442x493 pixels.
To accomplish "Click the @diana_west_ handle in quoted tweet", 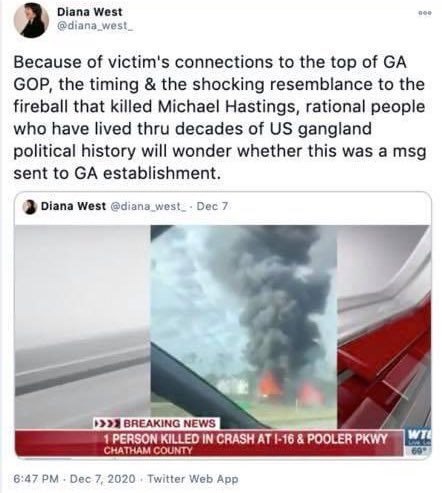I will click(148, 206).
